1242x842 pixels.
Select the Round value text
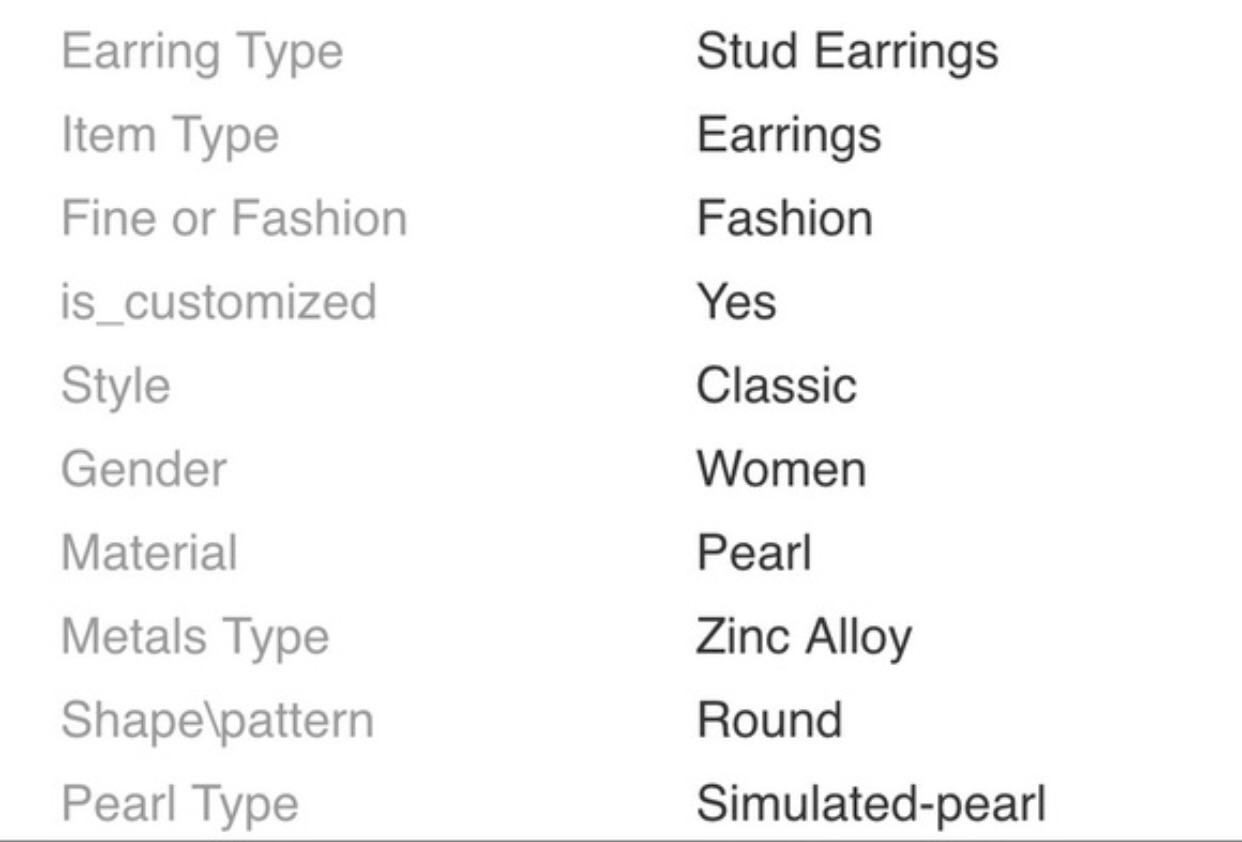coord(769,720)
